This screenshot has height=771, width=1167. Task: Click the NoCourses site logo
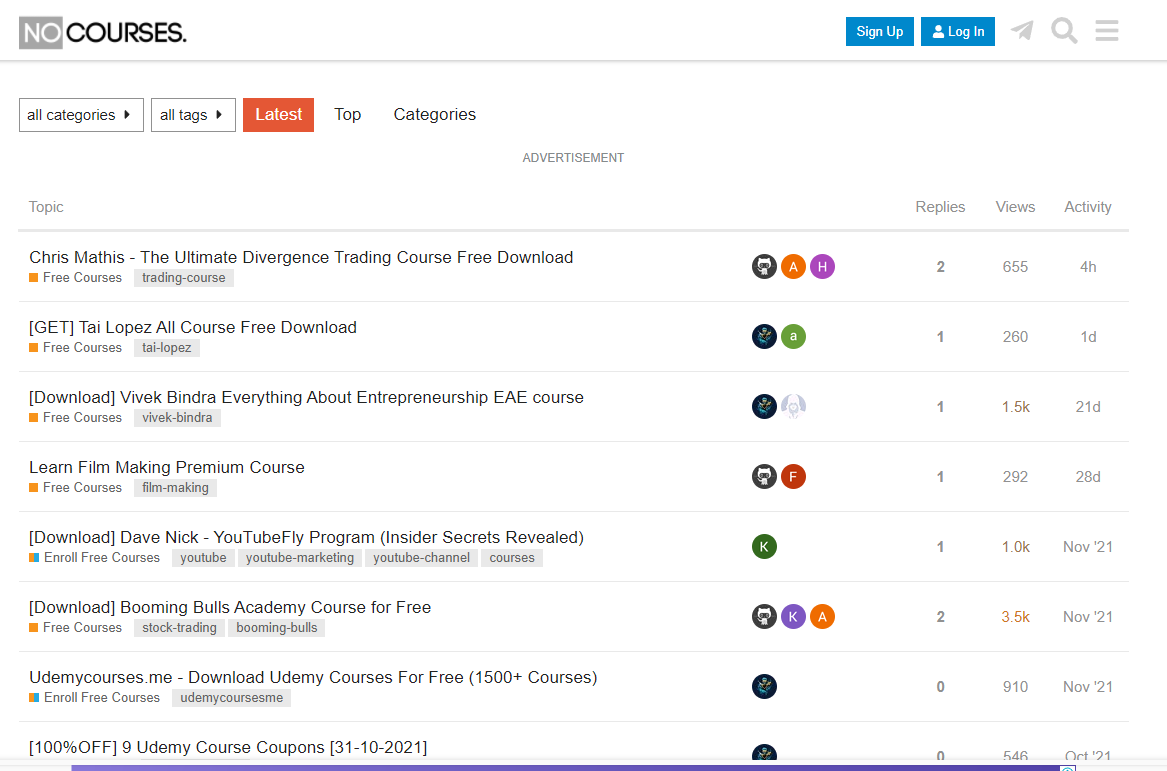click(103, 33)
